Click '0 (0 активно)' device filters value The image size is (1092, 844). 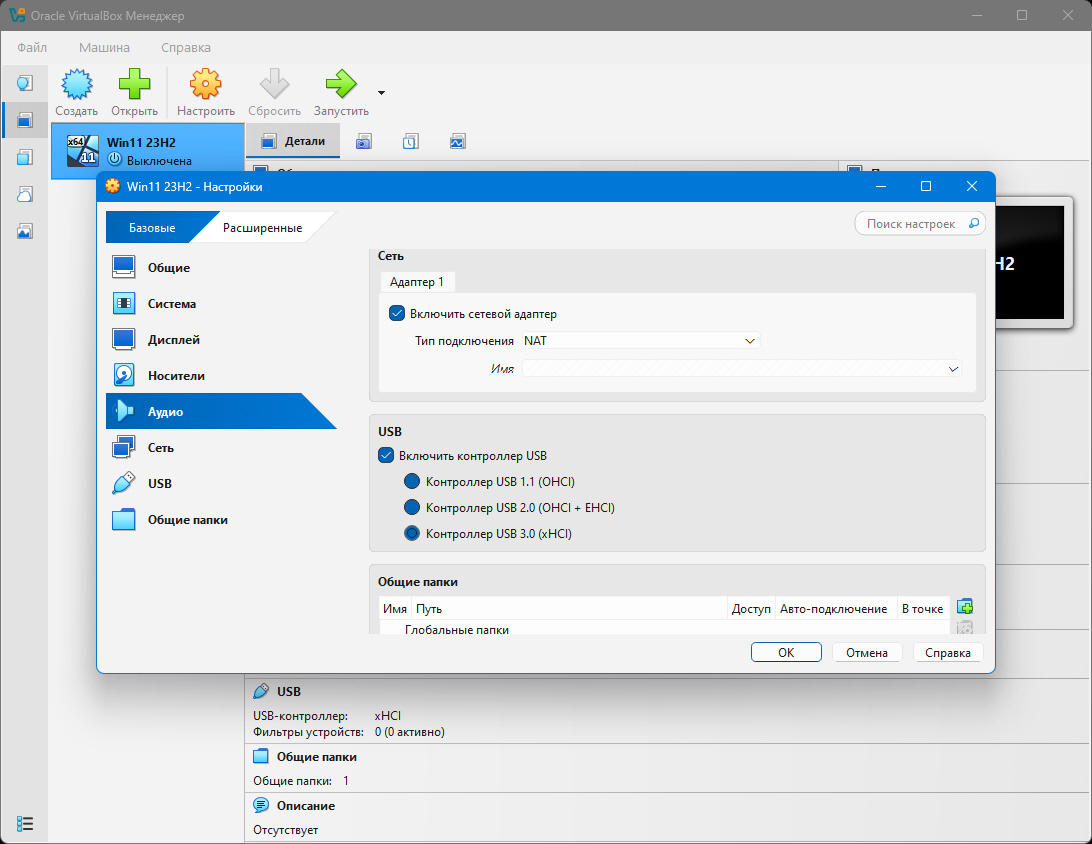pyautogui.click(x=410, y=732)
